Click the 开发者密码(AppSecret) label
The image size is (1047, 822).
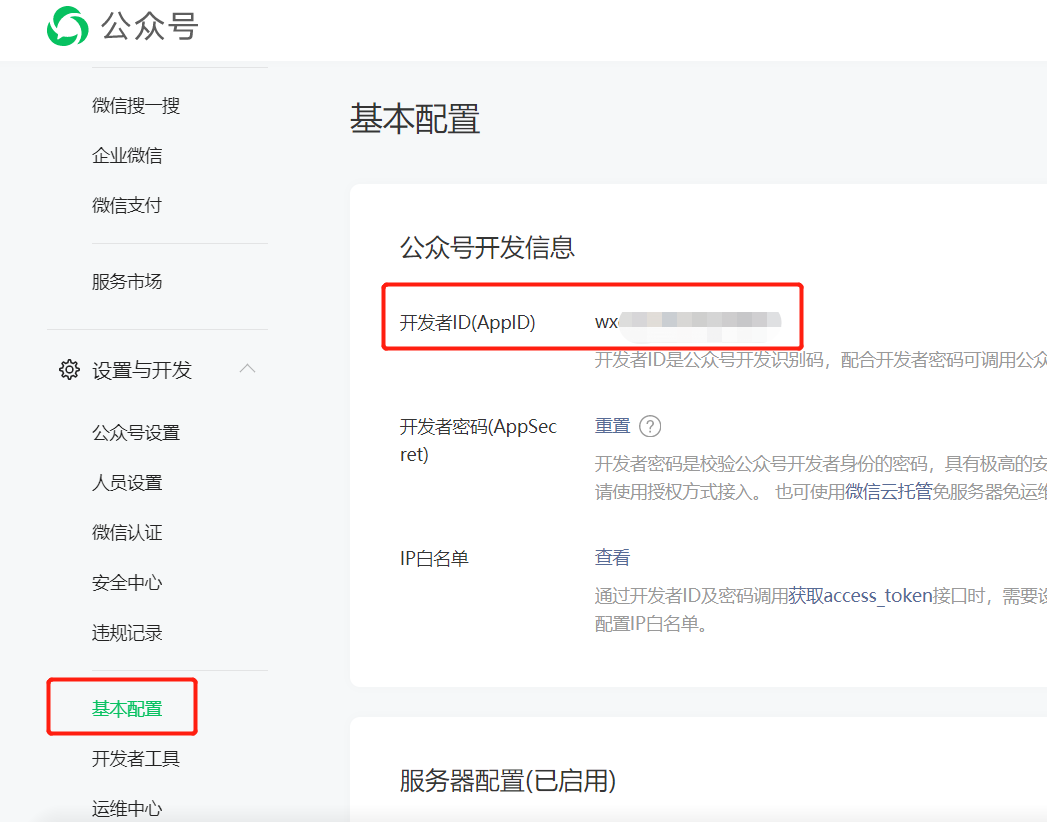click(x=478, y=440)
